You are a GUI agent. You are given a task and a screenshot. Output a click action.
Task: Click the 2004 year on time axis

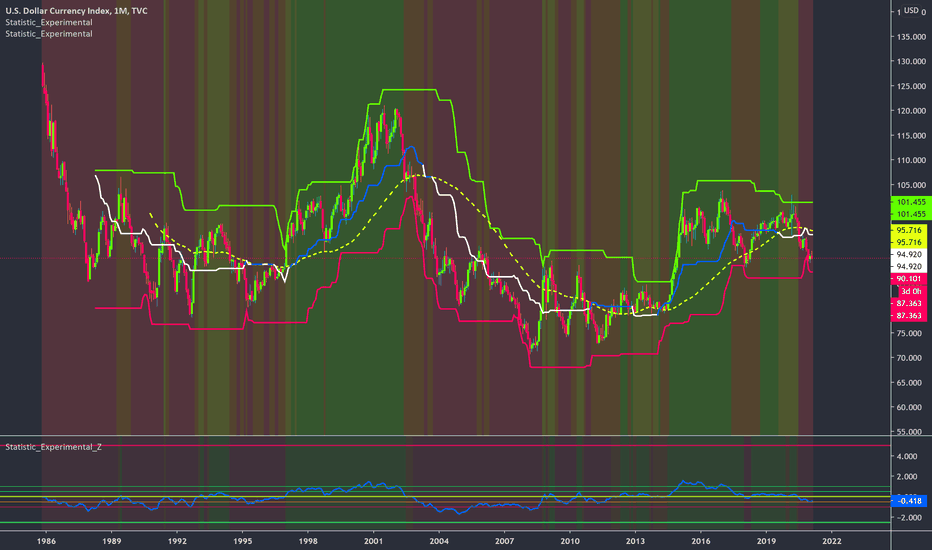(x=439, y=541)
